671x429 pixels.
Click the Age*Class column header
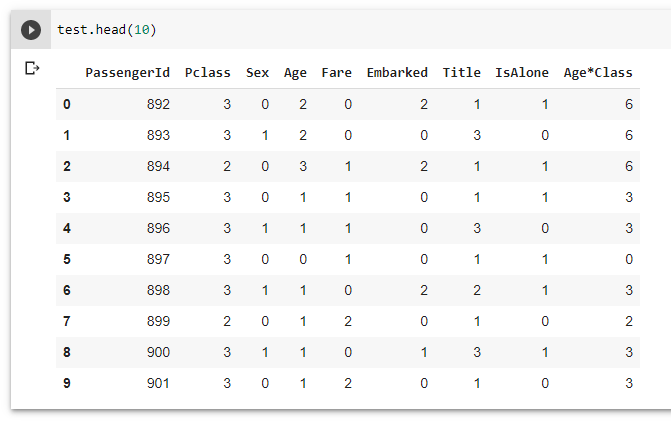[598, 73]
